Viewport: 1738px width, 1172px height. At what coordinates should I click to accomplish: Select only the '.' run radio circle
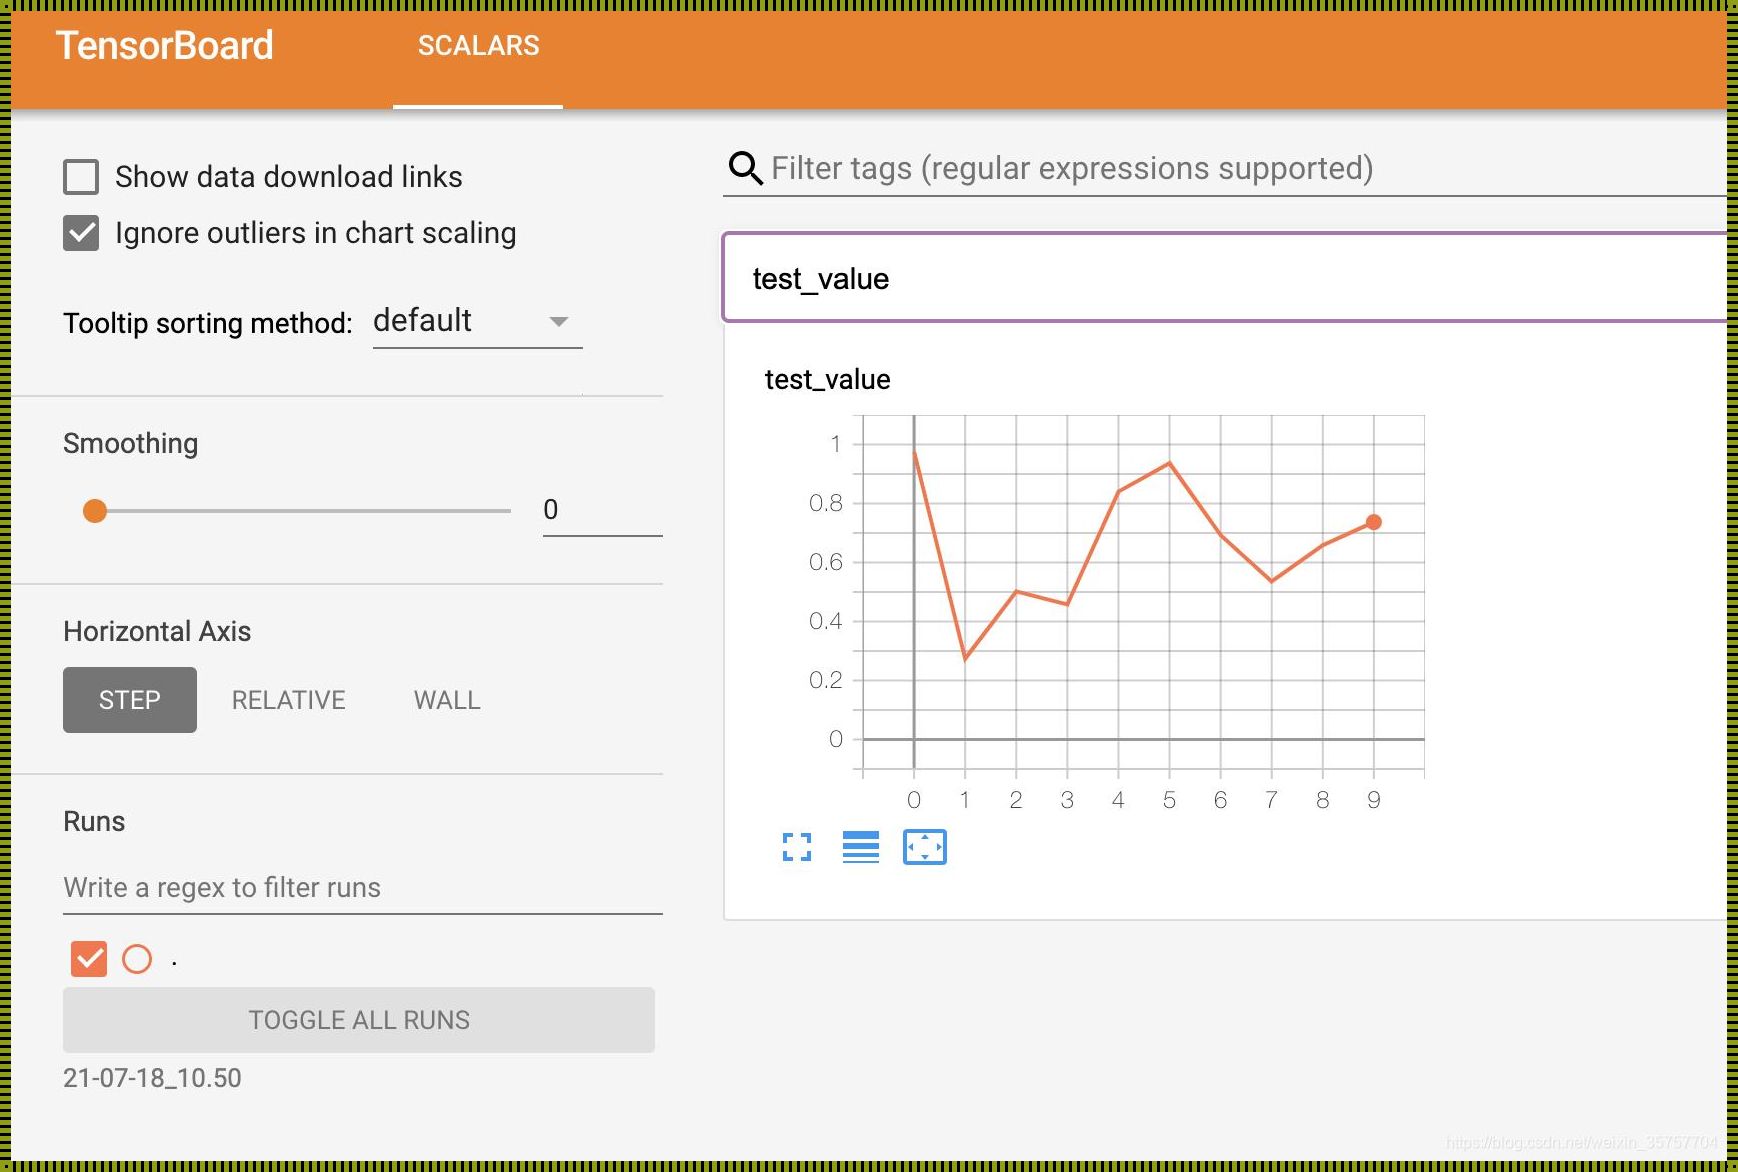coord(137,959)
